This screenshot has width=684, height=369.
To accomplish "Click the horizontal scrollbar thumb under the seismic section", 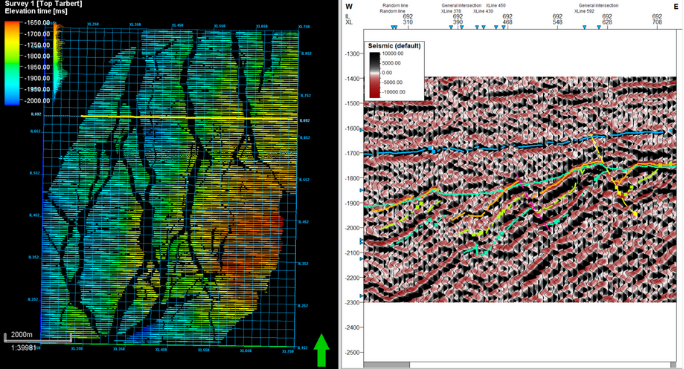I will pyautogui.click(x=386, y=365).
